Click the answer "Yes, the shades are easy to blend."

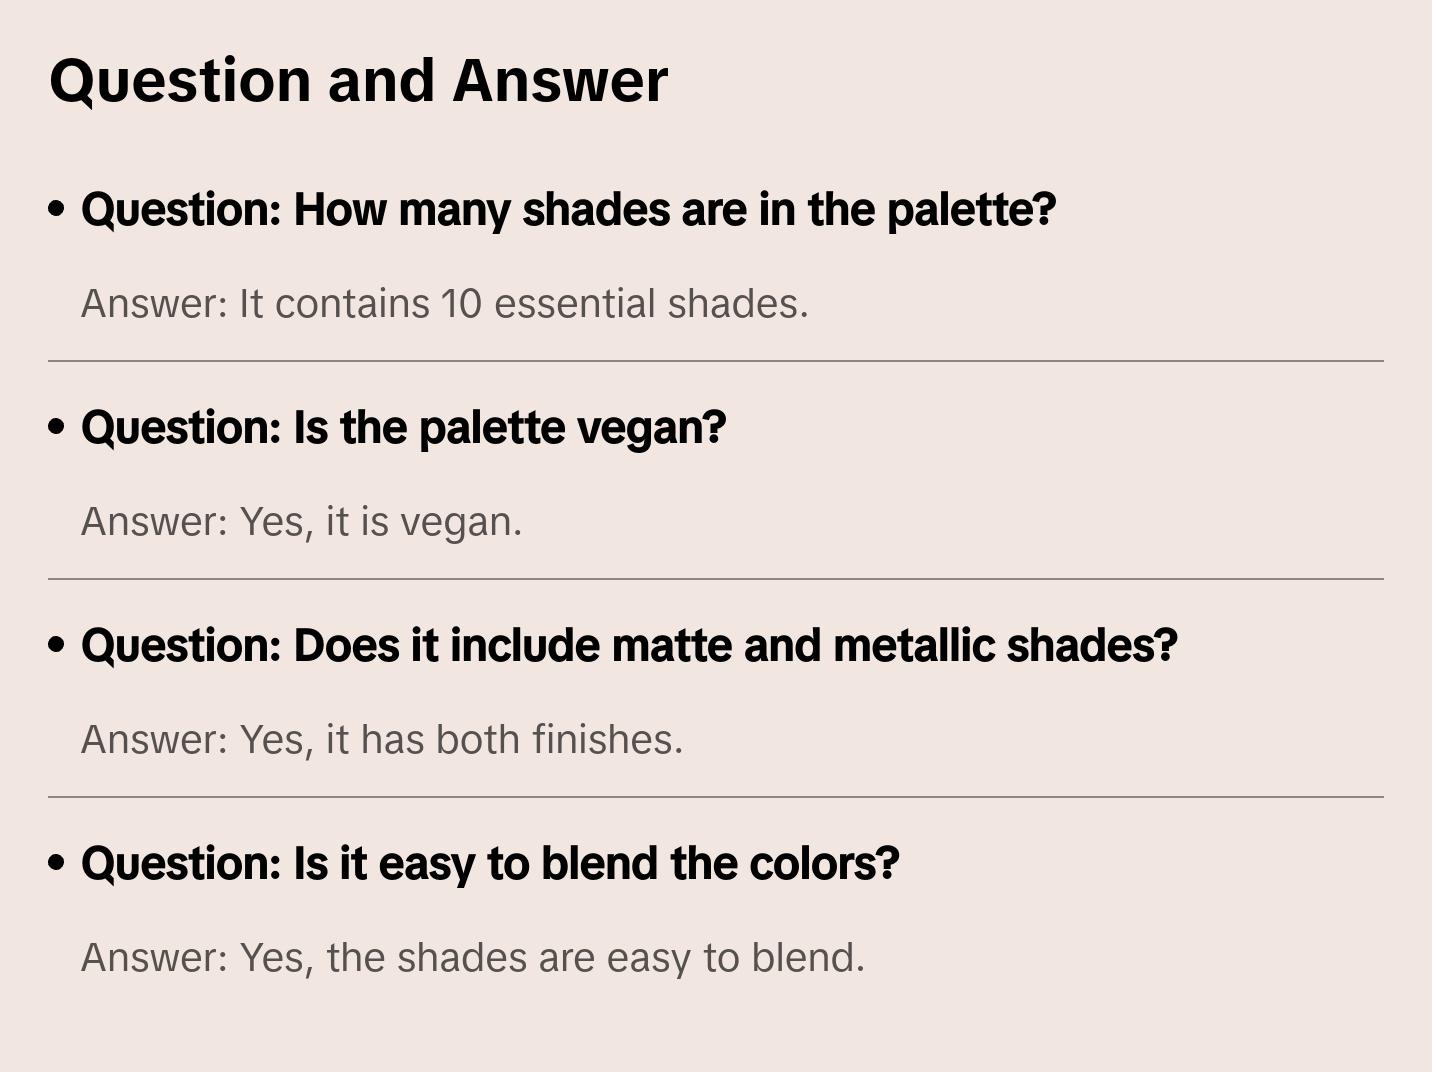pyautogui.click(x=472, y=958)
